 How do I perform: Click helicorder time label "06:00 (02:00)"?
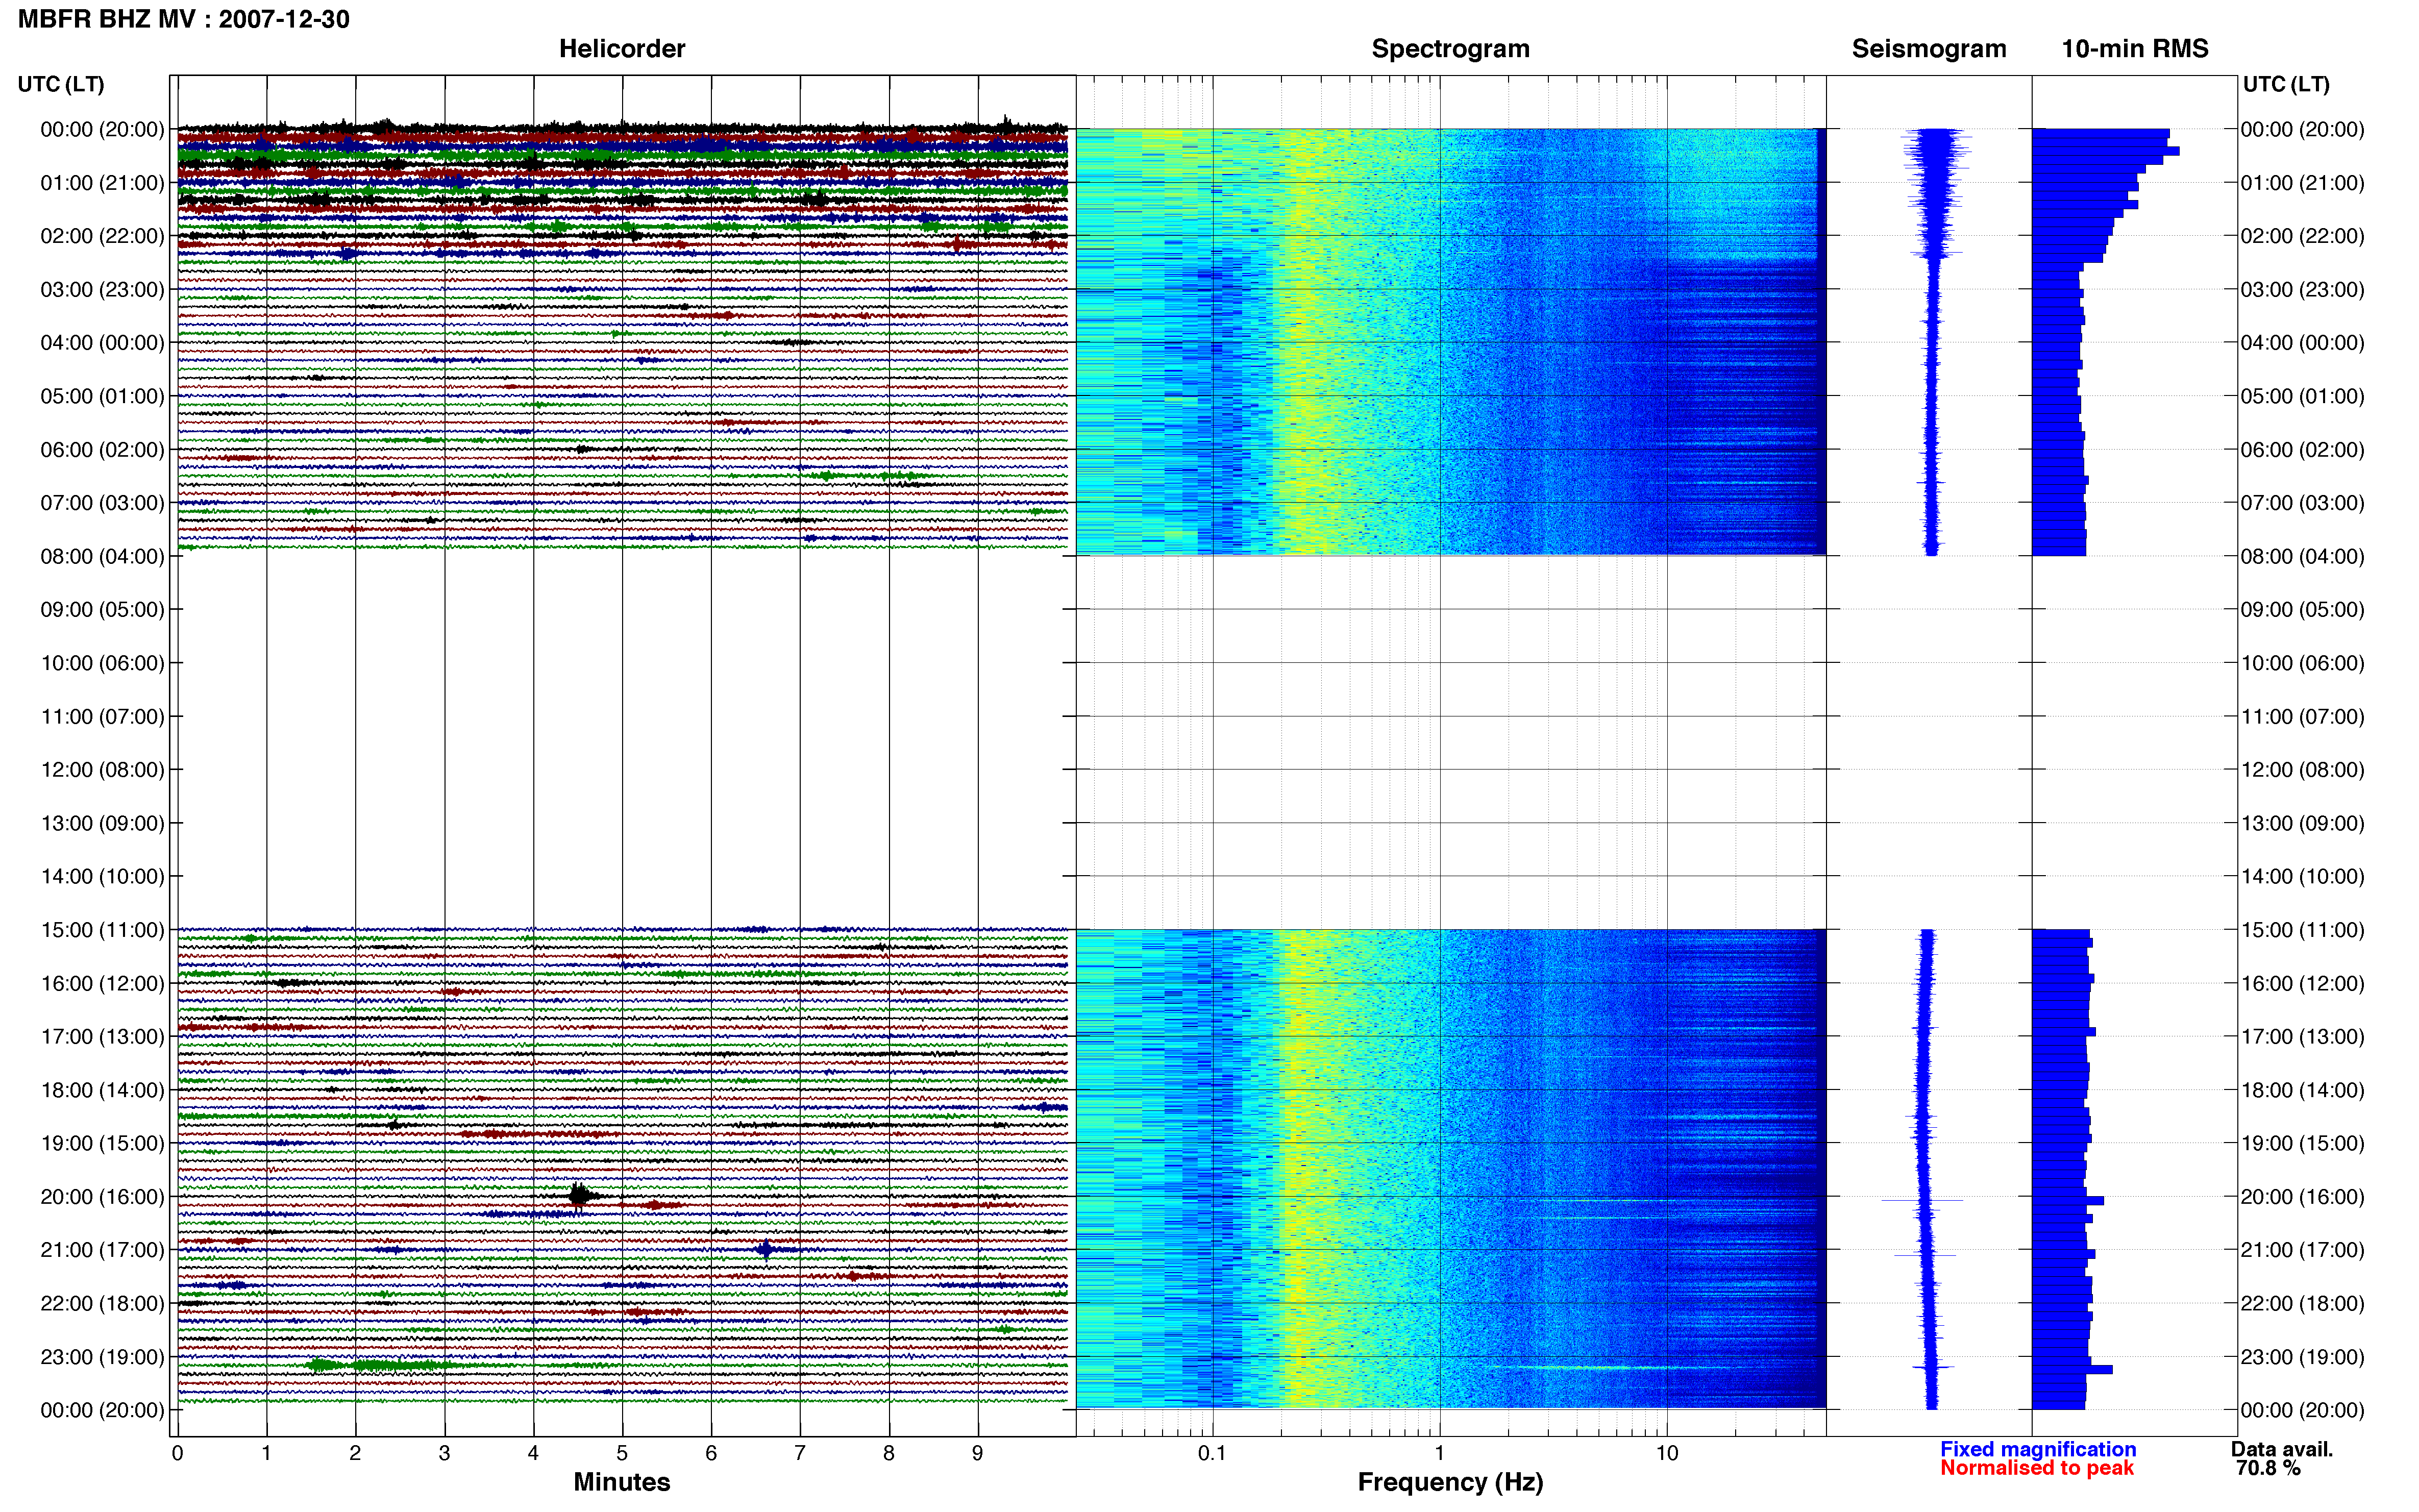102,449
